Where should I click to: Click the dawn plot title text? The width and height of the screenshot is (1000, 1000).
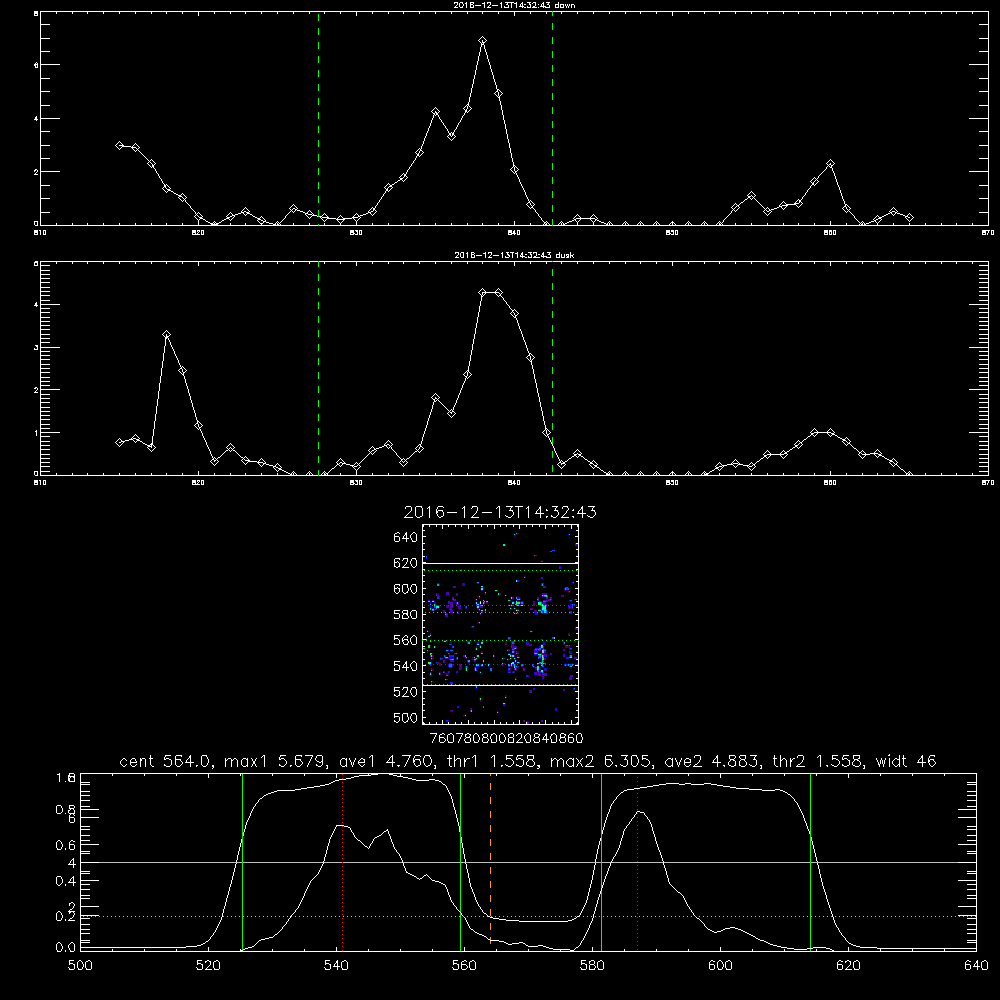pyautogui.click(x=514, y=5)
